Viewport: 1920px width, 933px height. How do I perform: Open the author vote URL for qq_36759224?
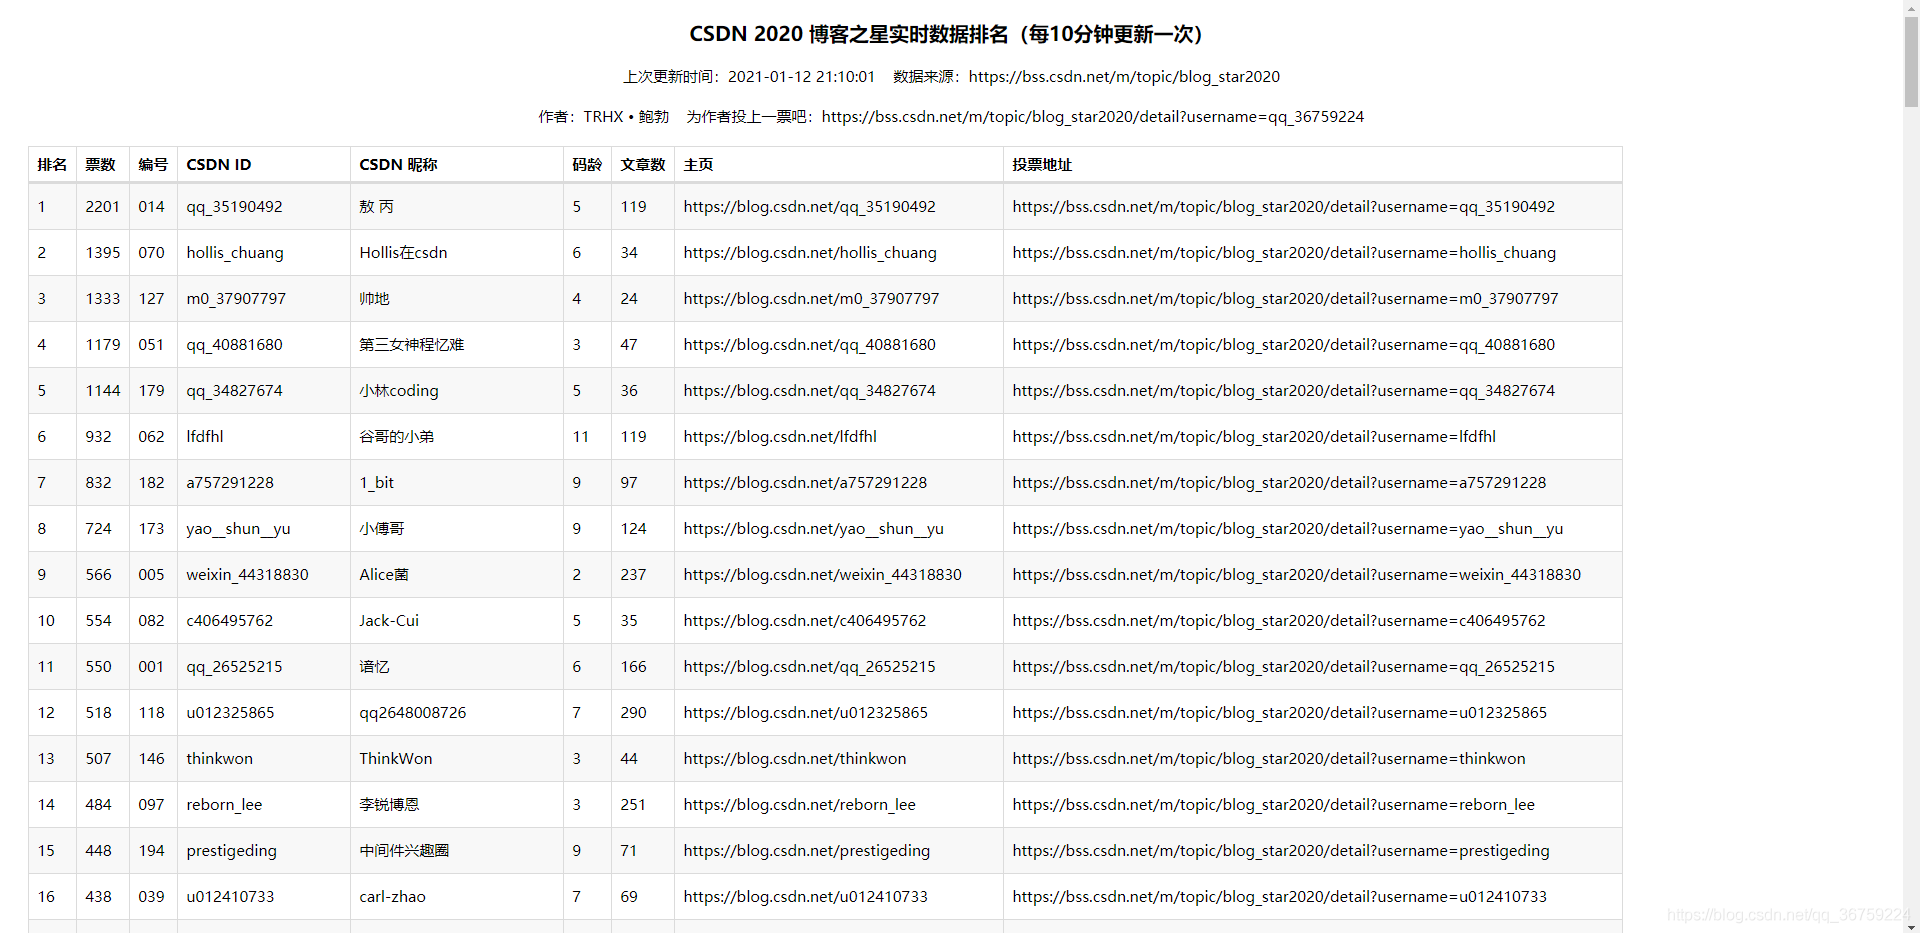[1093, 117]
